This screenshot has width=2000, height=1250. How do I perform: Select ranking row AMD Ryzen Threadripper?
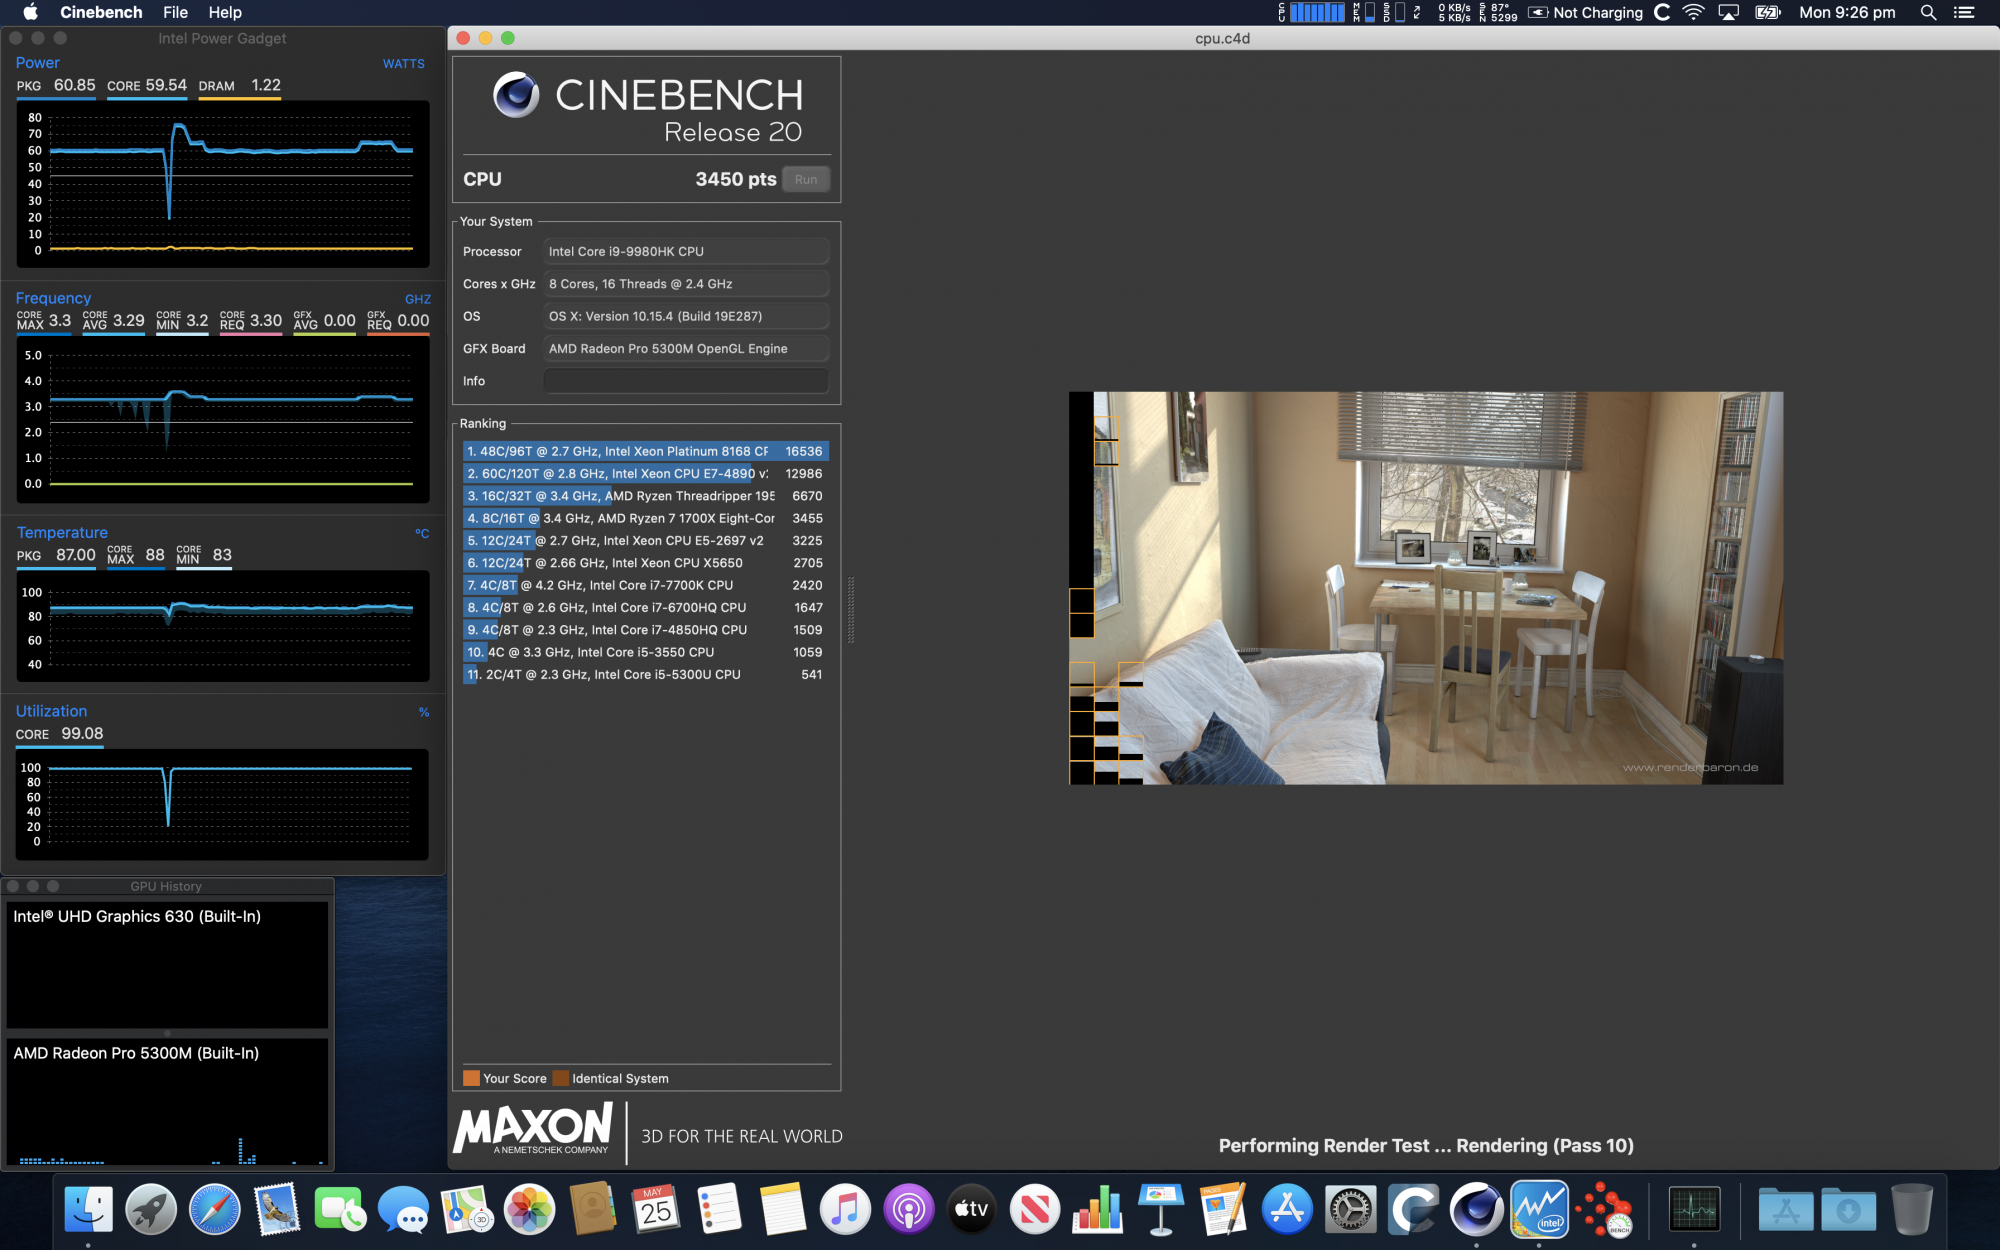point(646,496)
